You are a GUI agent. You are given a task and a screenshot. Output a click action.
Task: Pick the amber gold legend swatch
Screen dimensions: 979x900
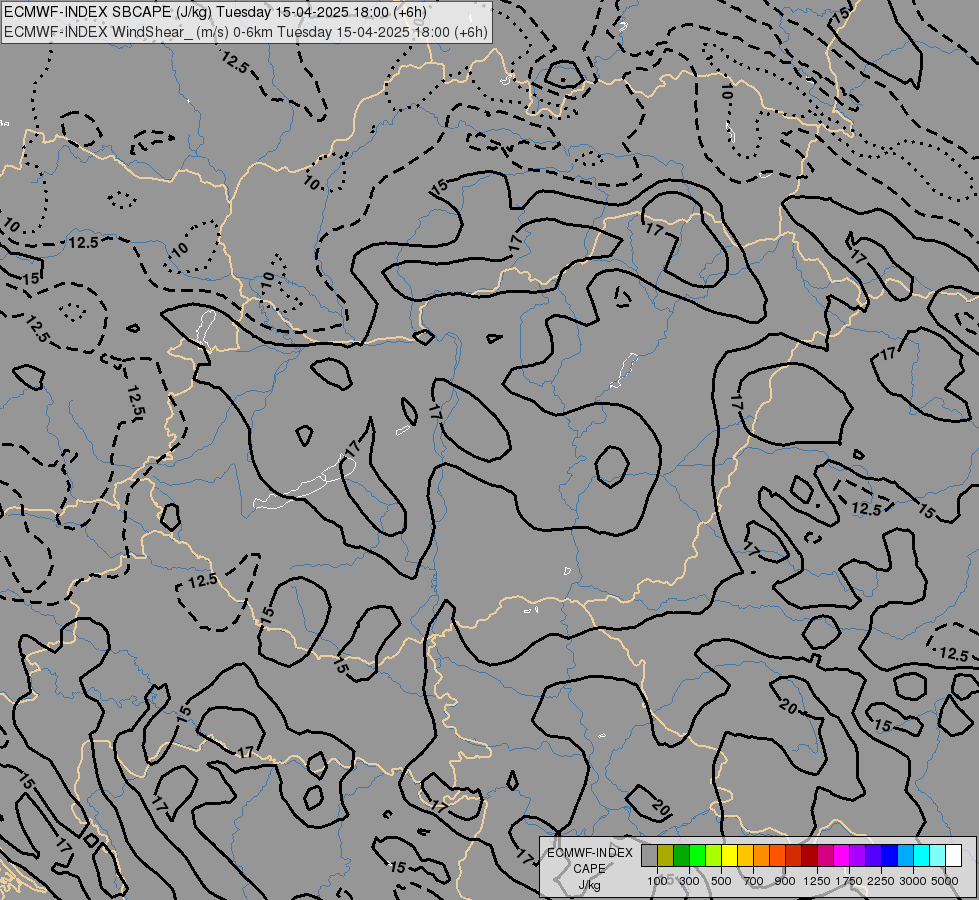tap(745, 856)
